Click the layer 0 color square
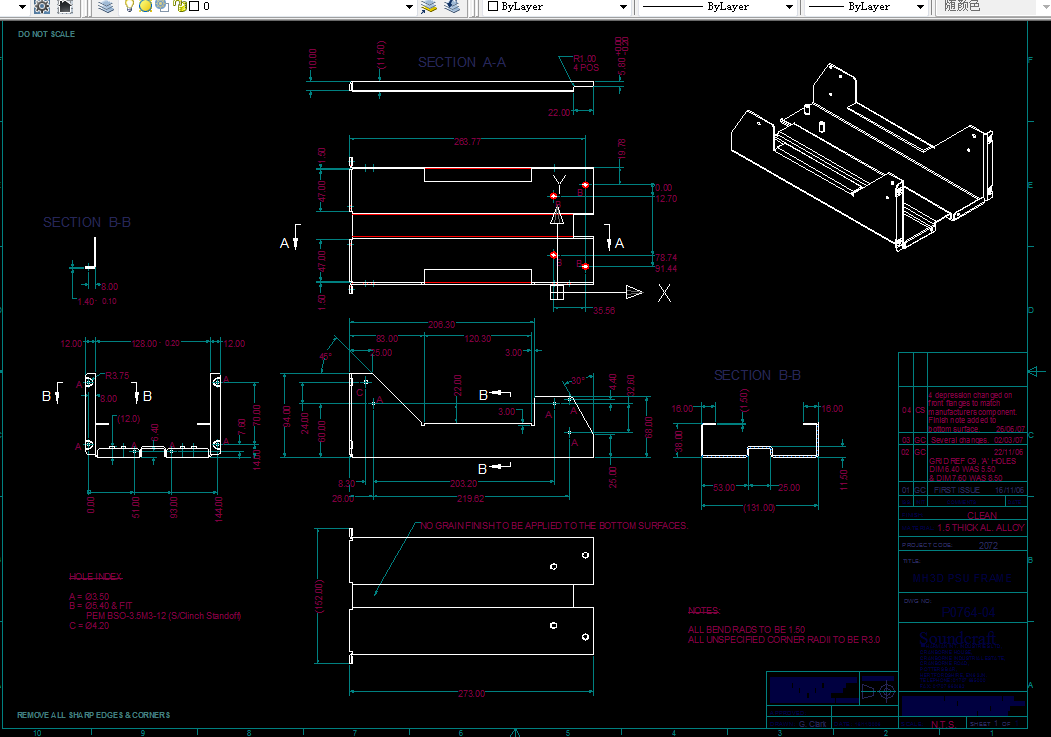 tap(194, 6)
